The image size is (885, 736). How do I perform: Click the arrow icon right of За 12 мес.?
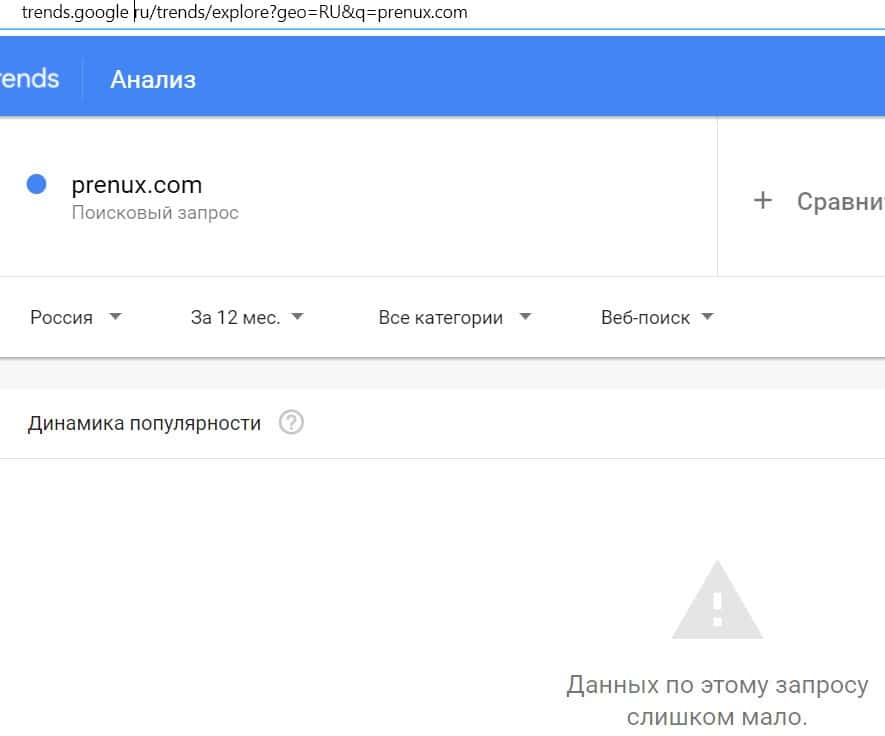[x=297, y=317]
